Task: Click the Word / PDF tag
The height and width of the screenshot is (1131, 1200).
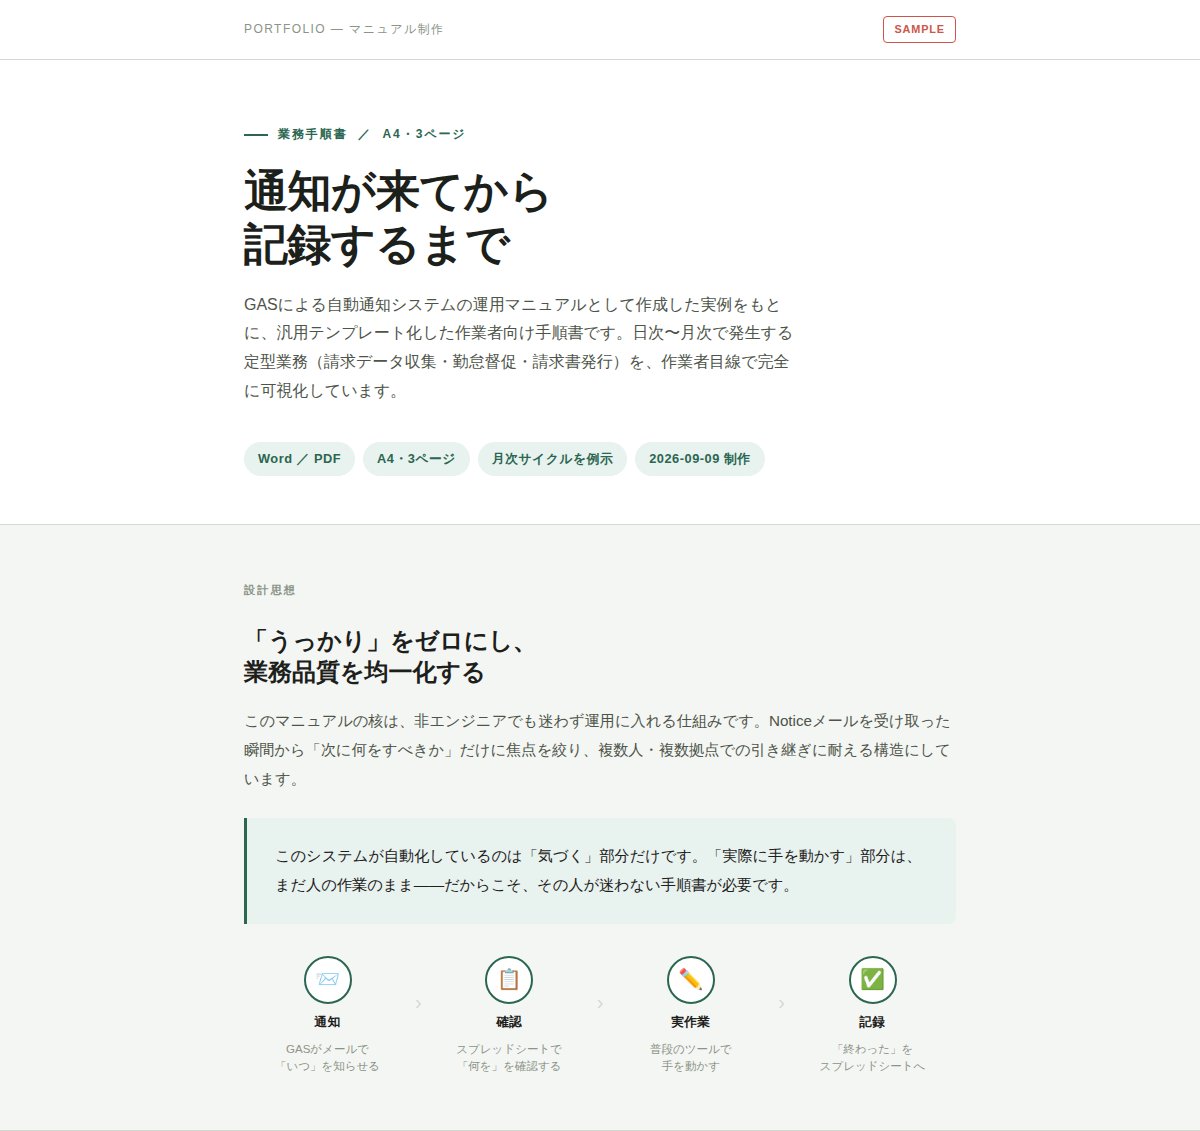Action: pos(299,459)
